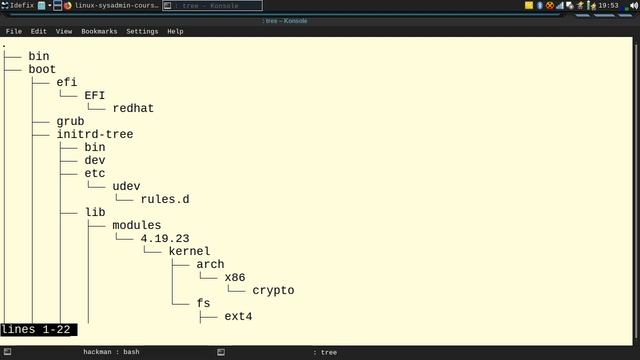Click the 'initrd-tree' entry

95,134
